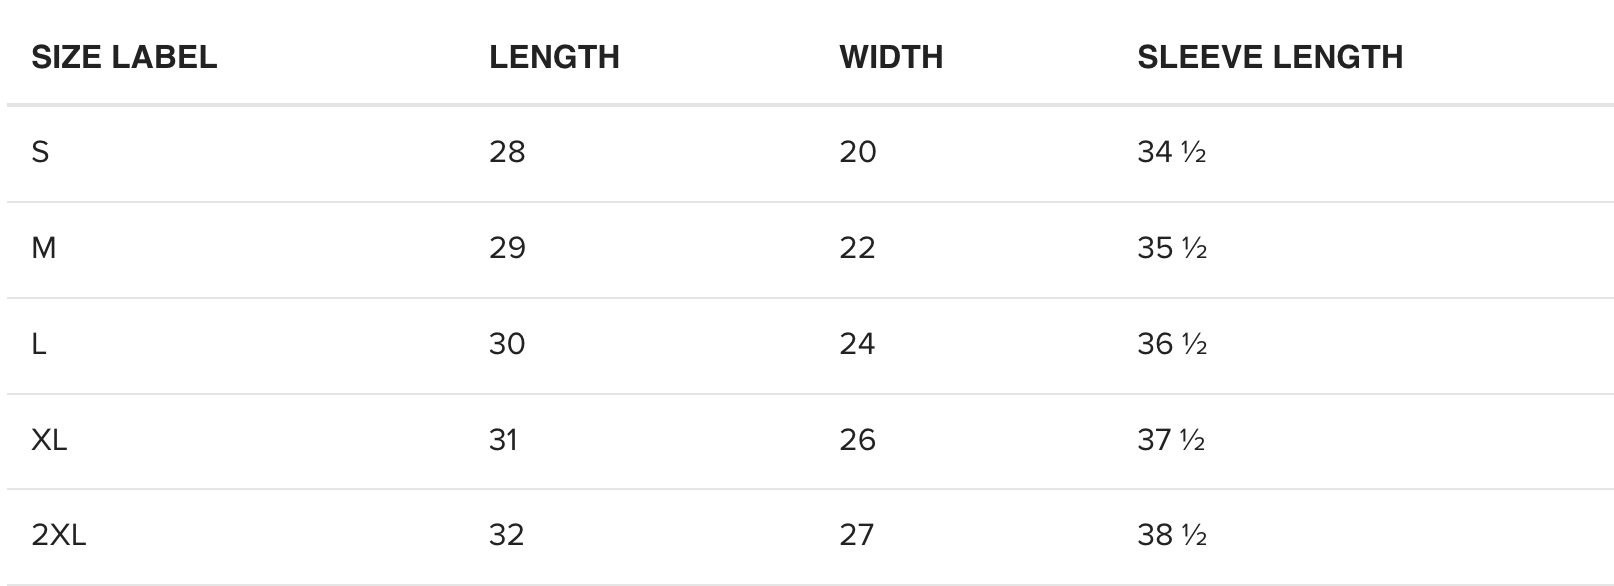Click the LENGTH column header
The image size is (1614, 586).
[554, 57]
